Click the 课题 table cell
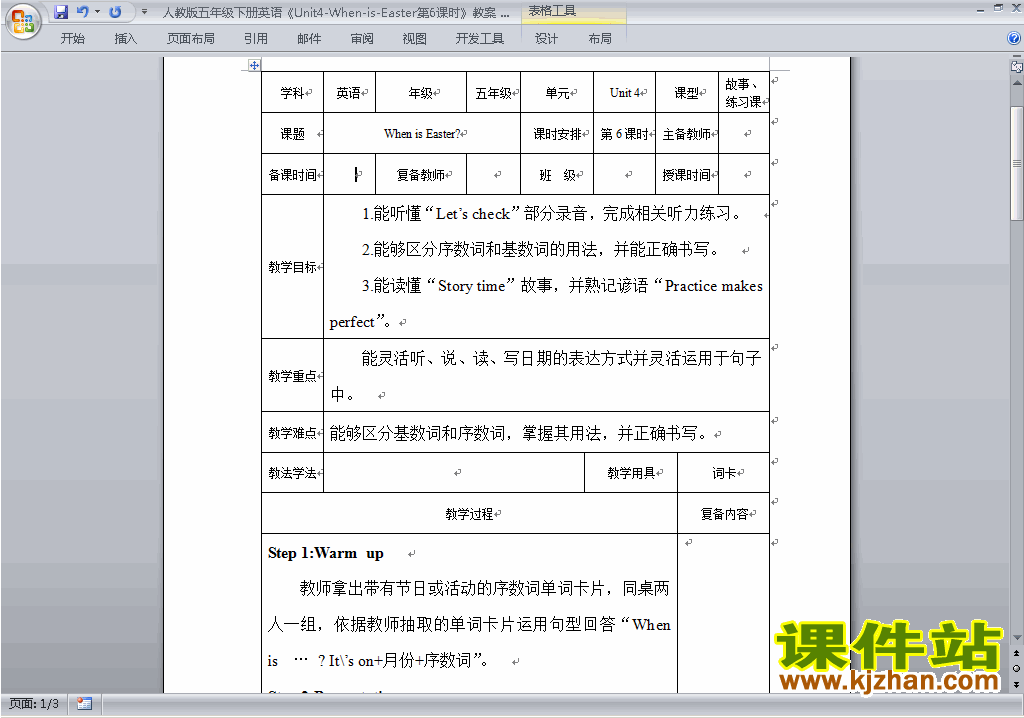Screen dimensions: 1024x718 tap(293, 134)
